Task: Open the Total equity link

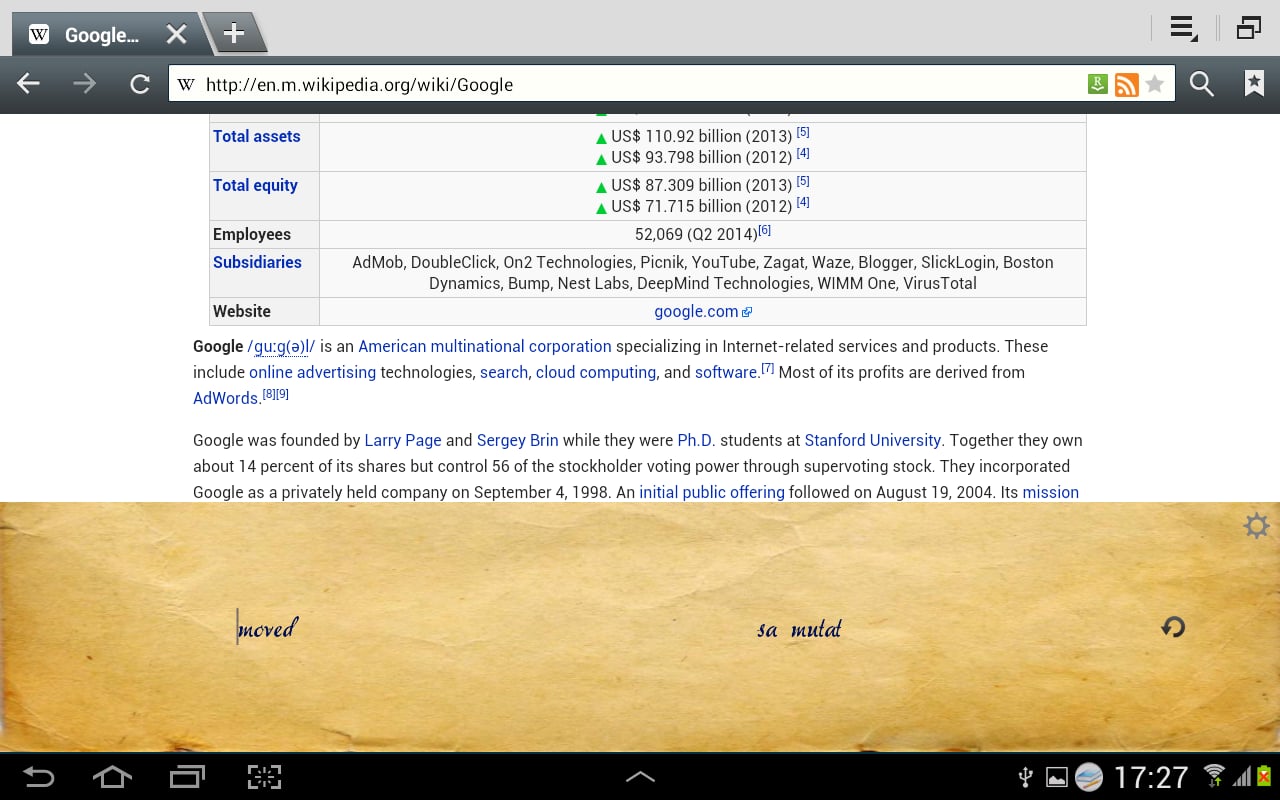Action: point(255,185)
